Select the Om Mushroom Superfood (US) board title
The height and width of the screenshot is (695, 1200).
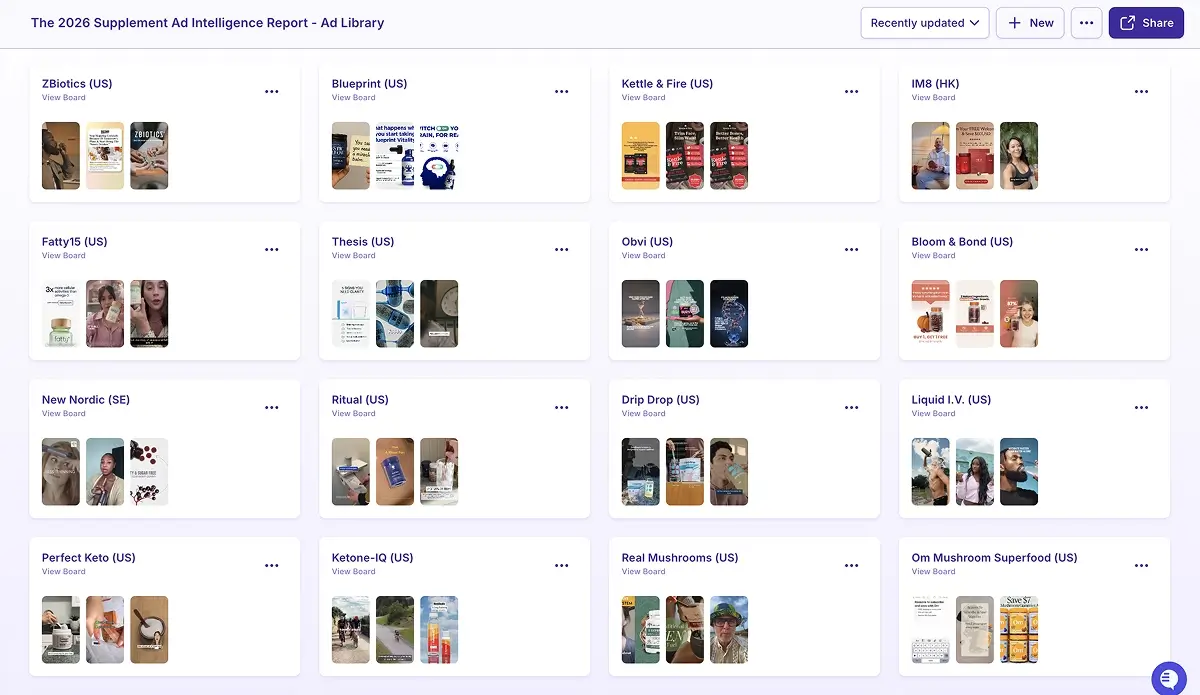click(x=995, y=558)
